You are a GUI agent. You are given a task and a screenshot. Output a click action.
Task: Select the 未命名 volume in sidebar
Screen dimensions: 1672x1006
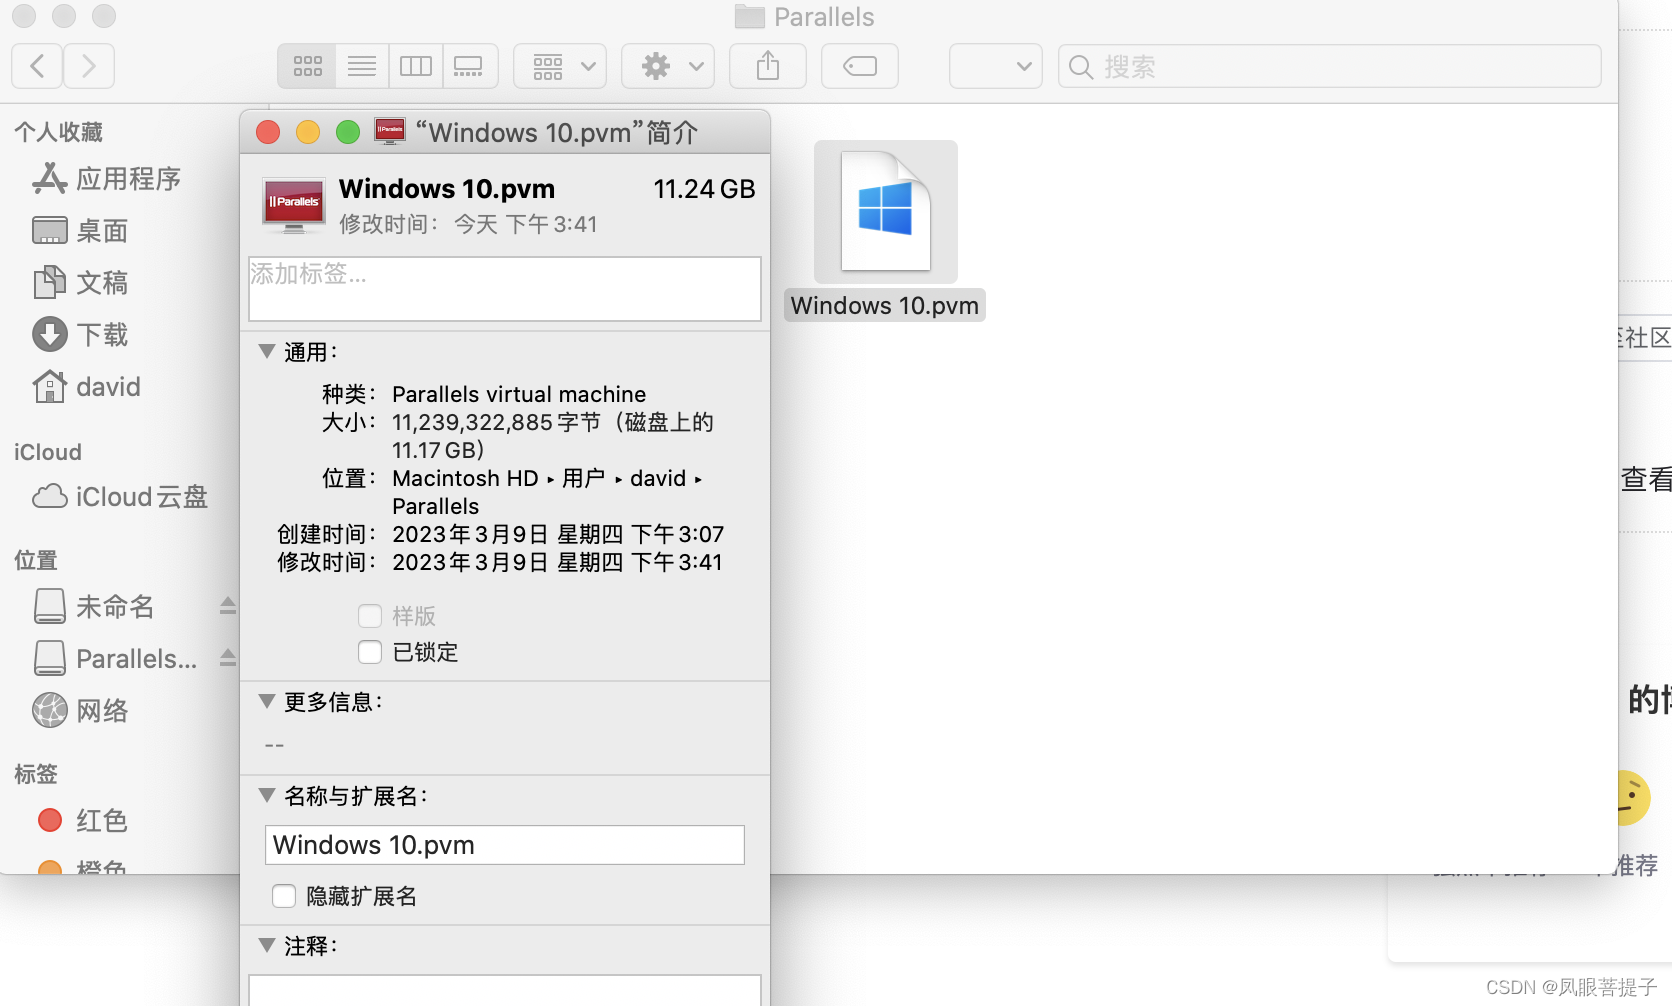pyautogui.click(x=94, y=607)
